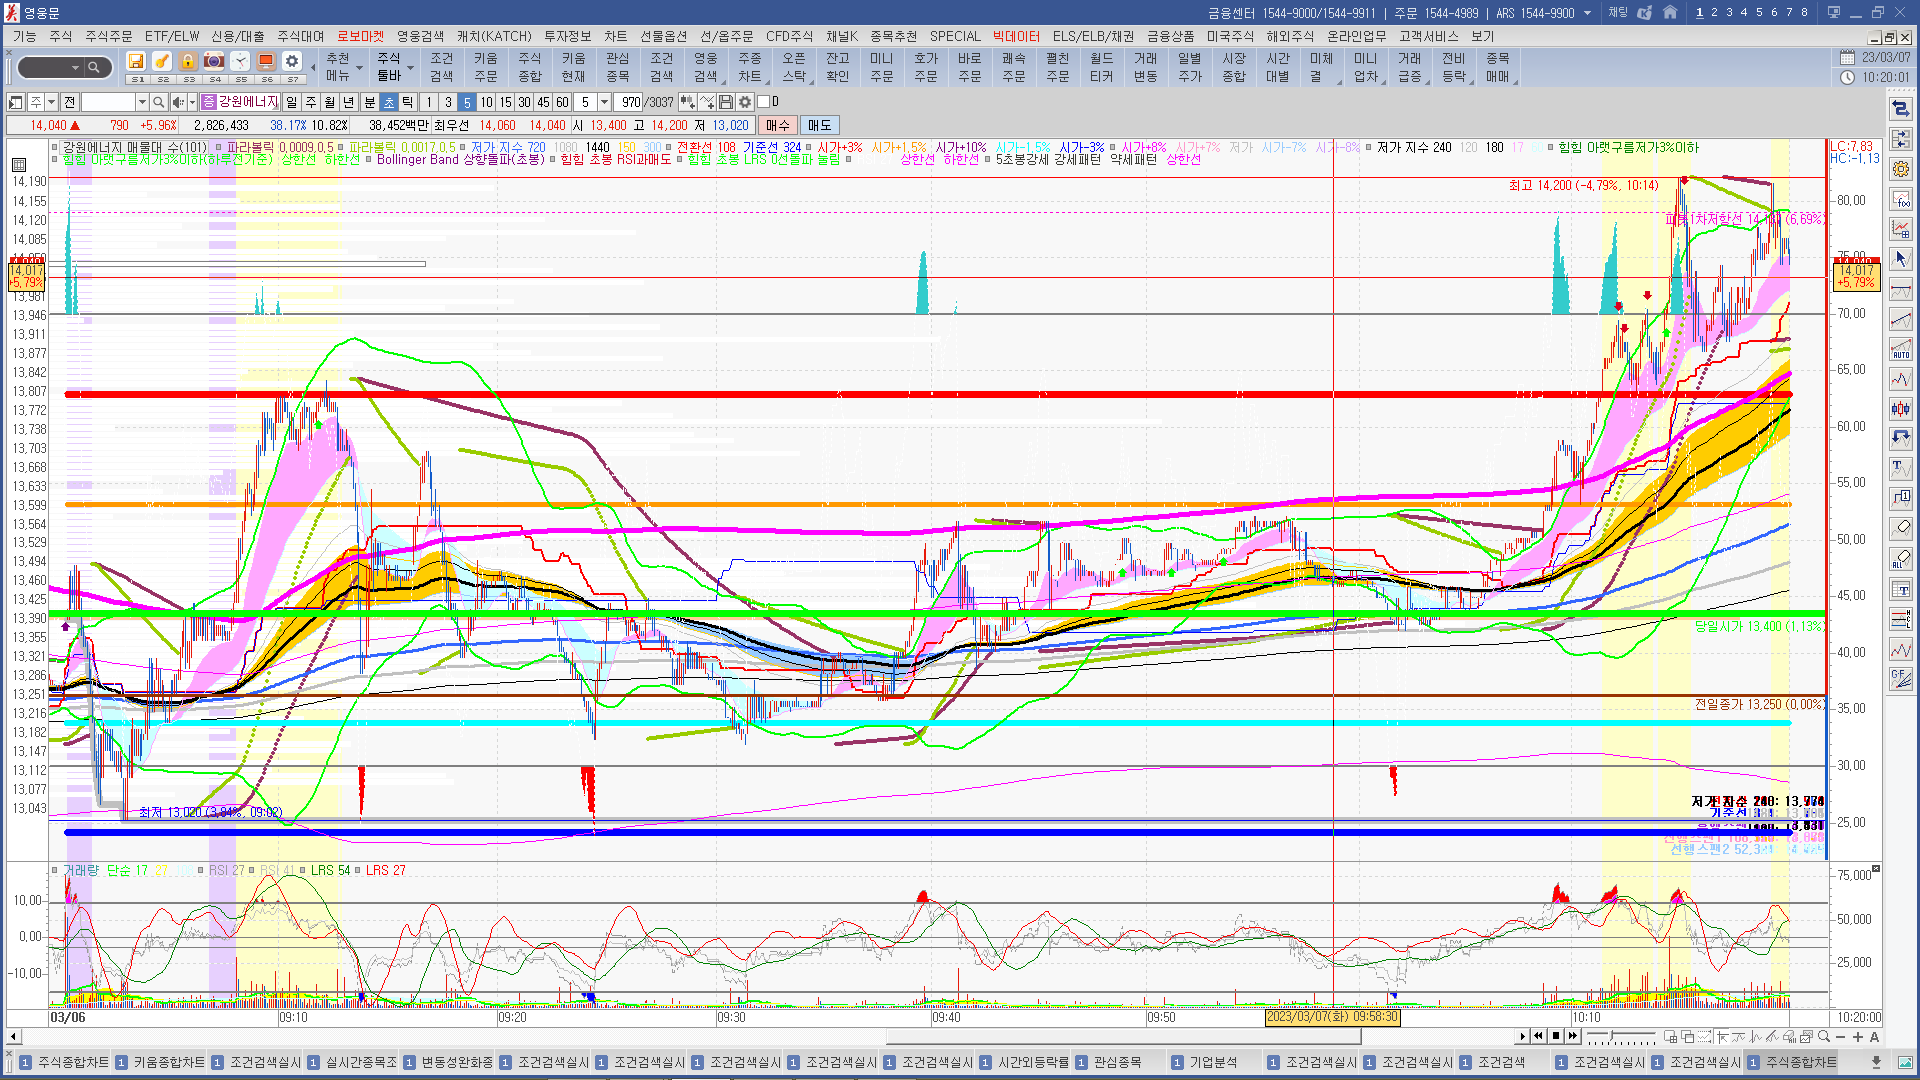Click the save chart diskette icon
The image size is (1920, 1080).
[x=726, y=102]
